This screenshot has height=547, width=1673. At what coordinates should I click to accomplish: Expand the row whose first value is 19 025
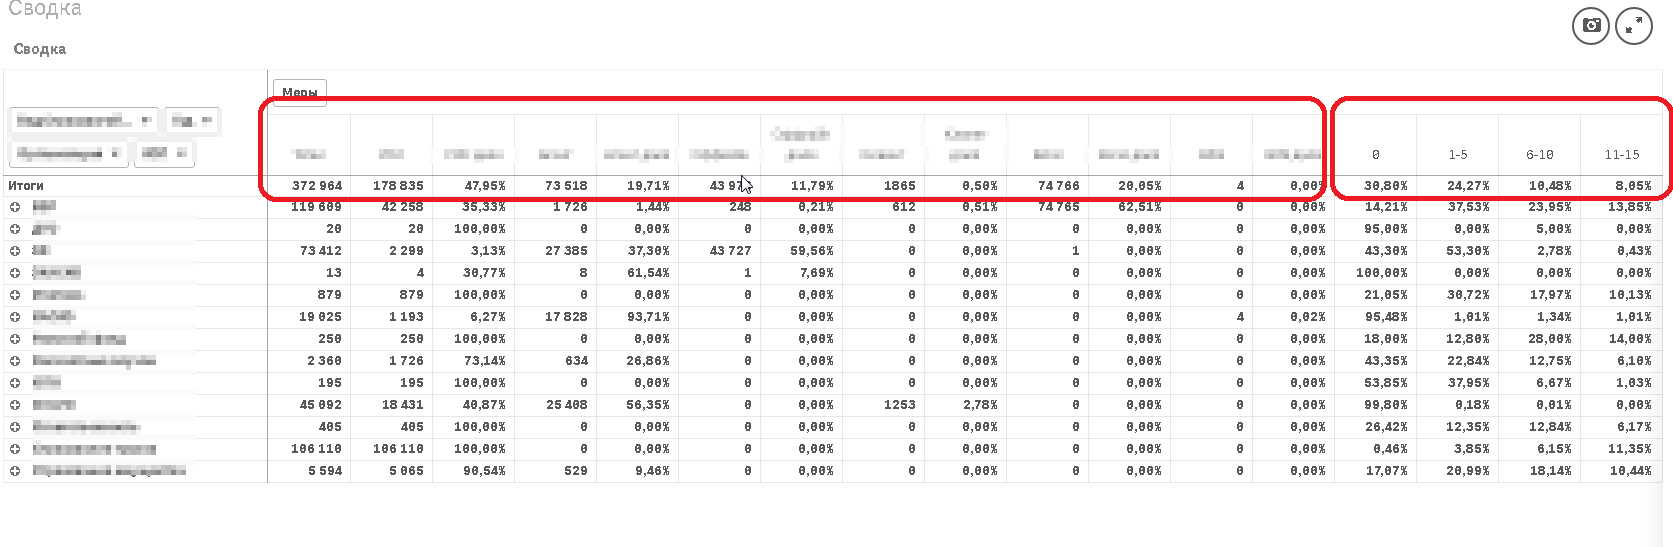pyautogui.click(x=15, y=317)
